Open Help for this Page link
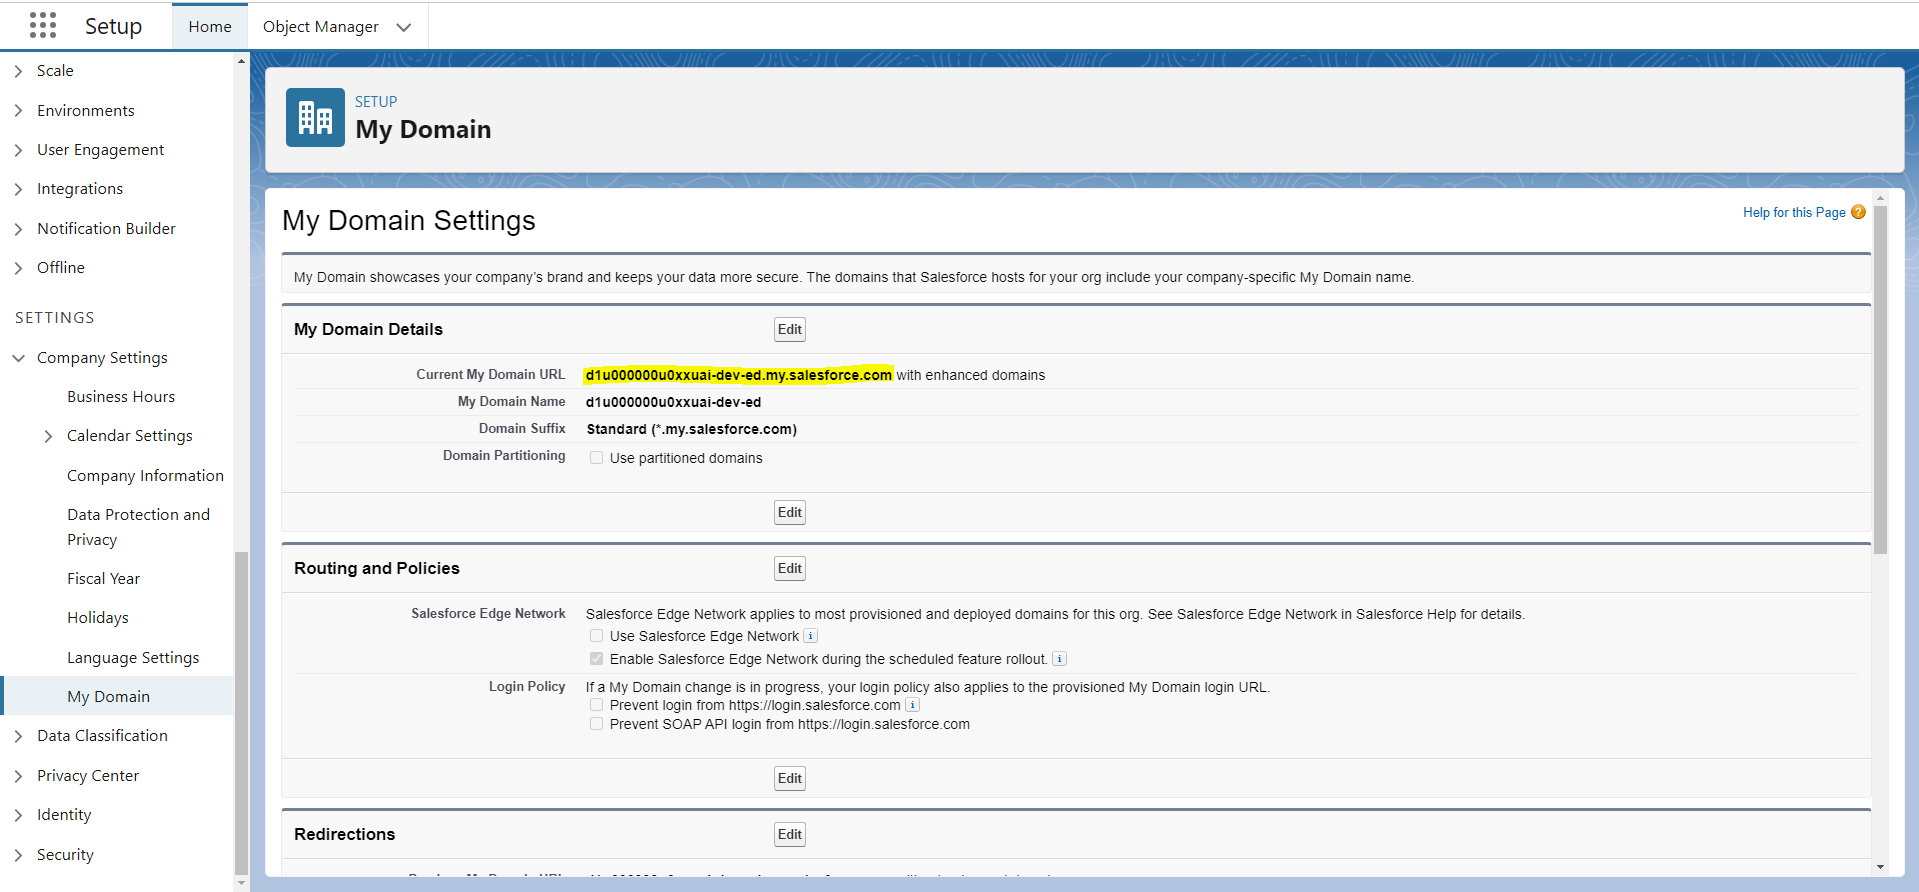 pyautogui.click(x=1794, y=213)
